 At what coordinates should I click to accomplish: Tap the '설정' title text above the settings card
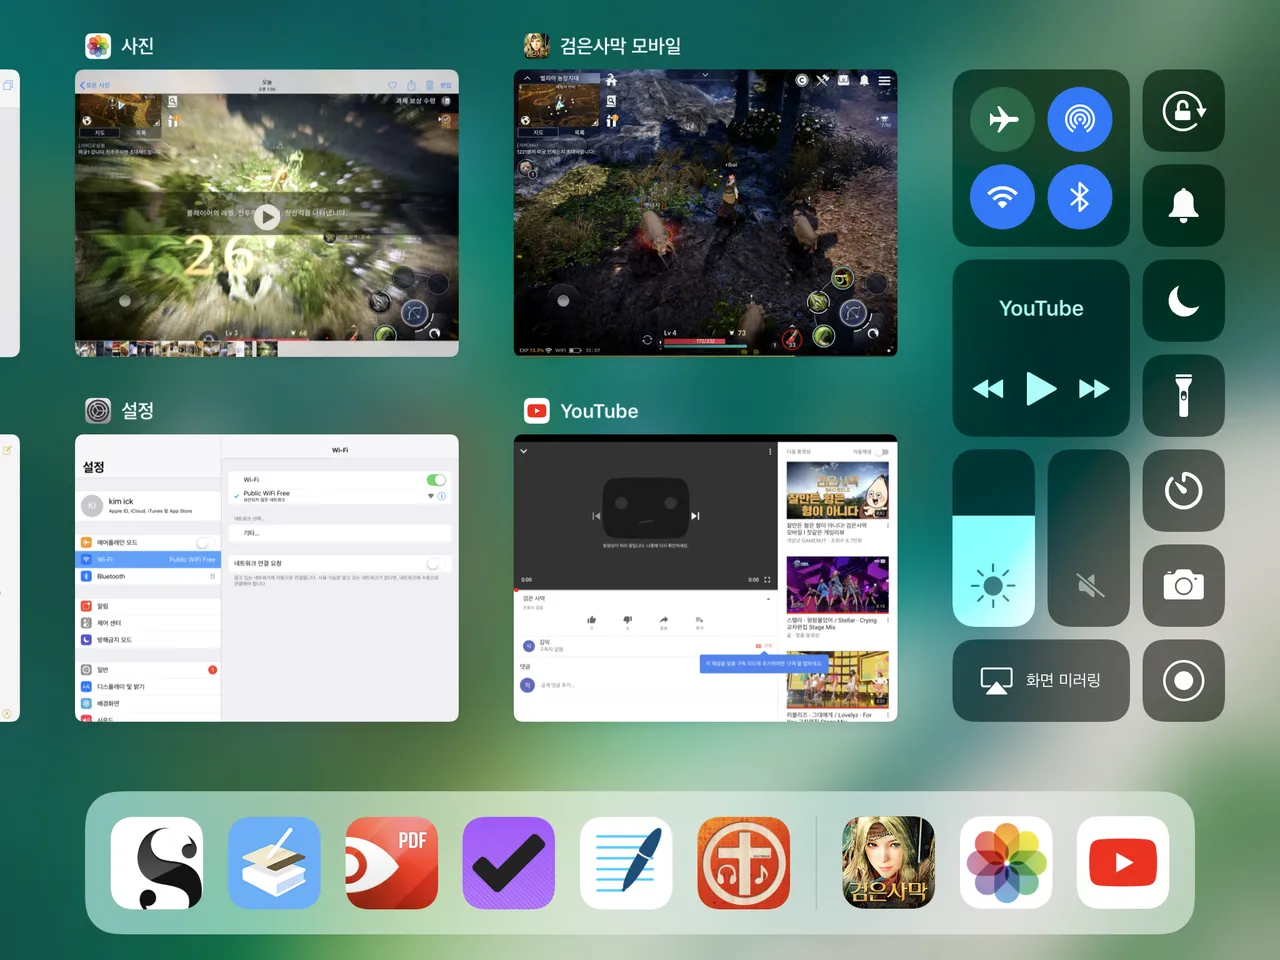pyautogui.click(x=138, y=411)
